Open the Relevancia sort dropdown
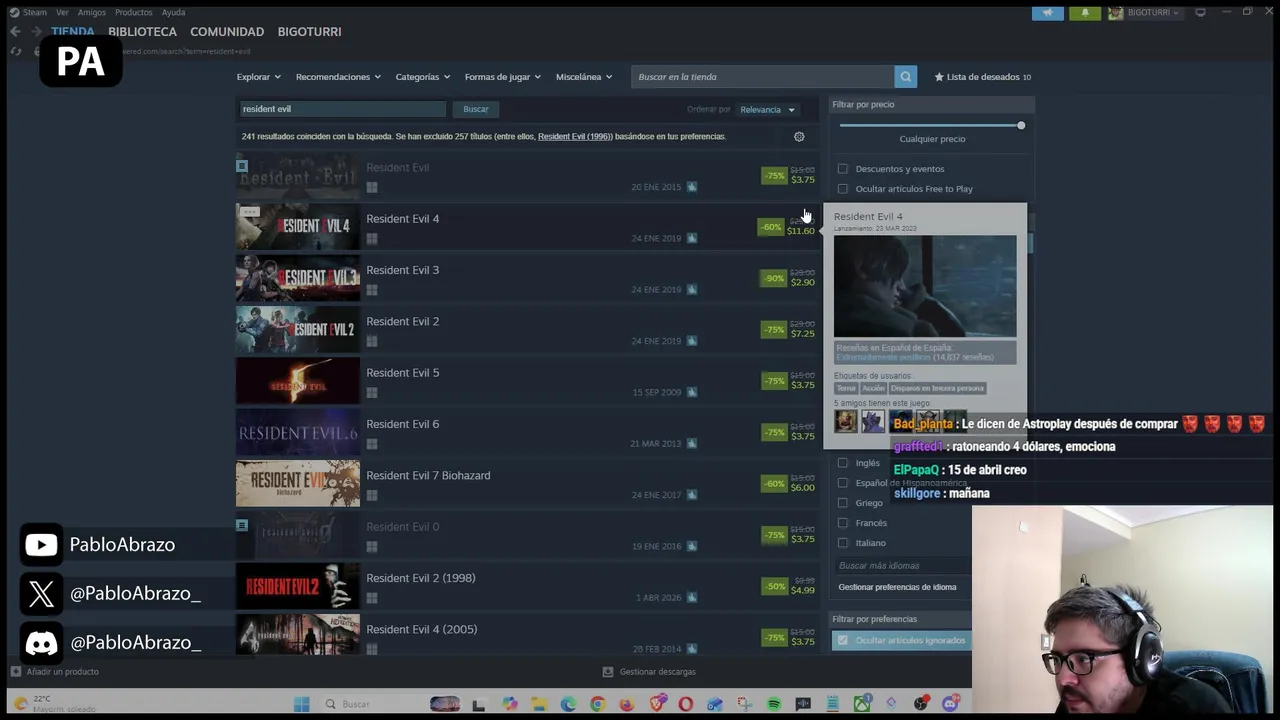 pos(767,110)
